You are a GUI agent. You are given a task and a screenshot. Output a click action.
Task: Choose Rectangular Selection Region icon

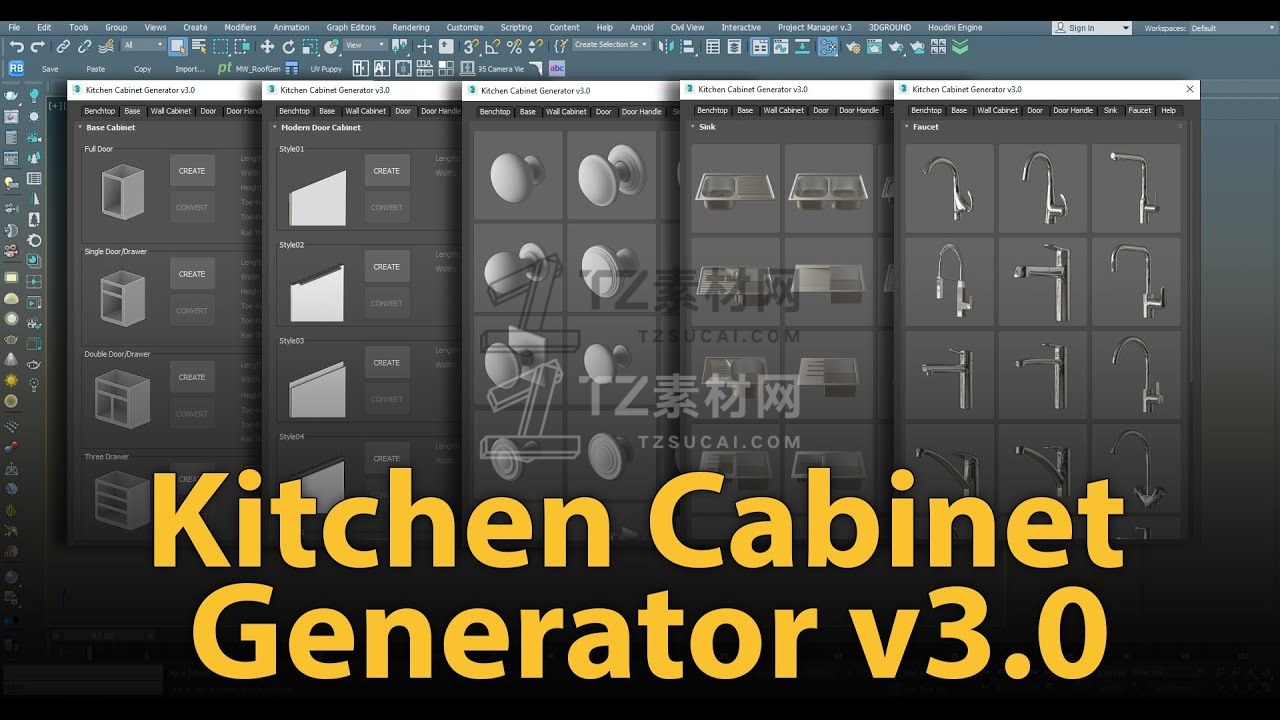click(221, 46)
